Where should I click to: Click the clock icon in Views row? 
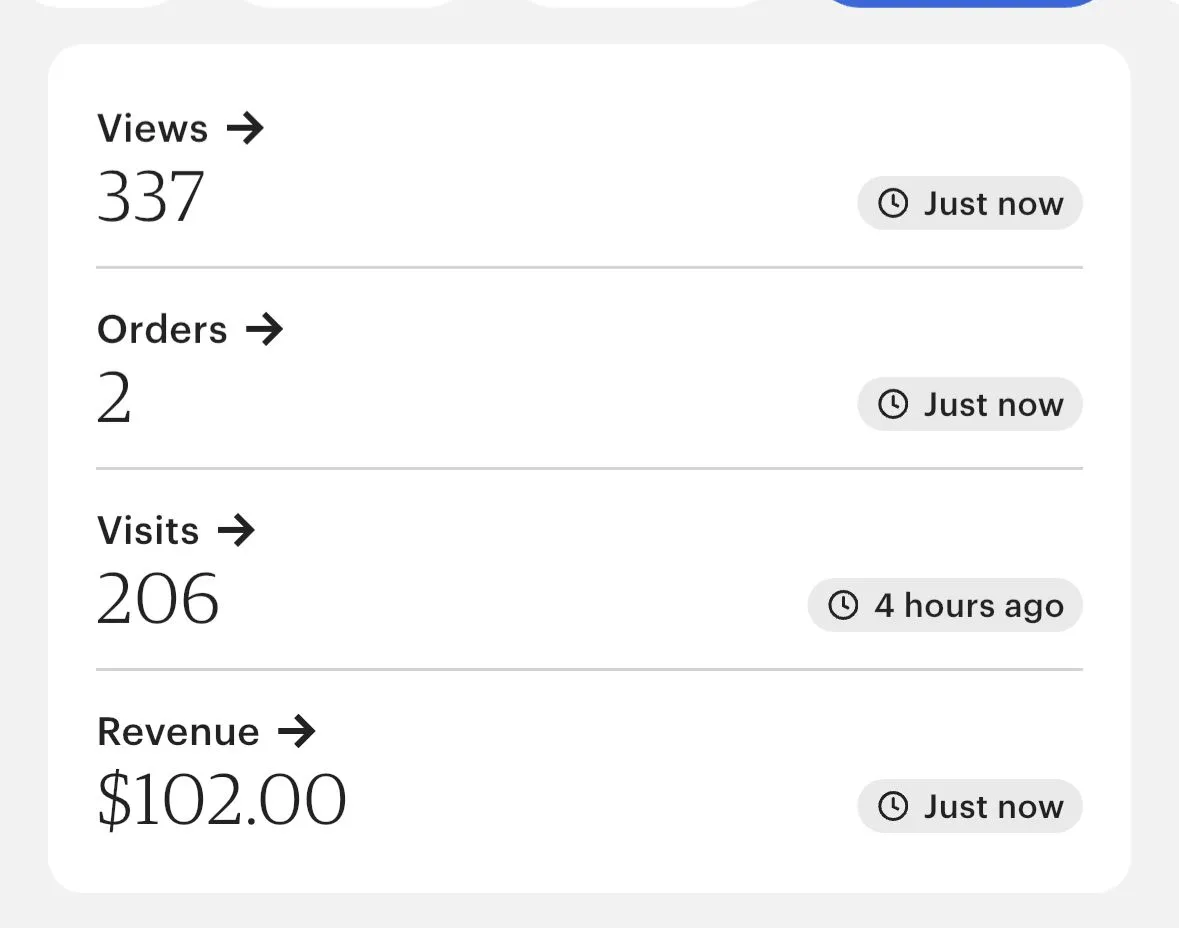[892, 204]
